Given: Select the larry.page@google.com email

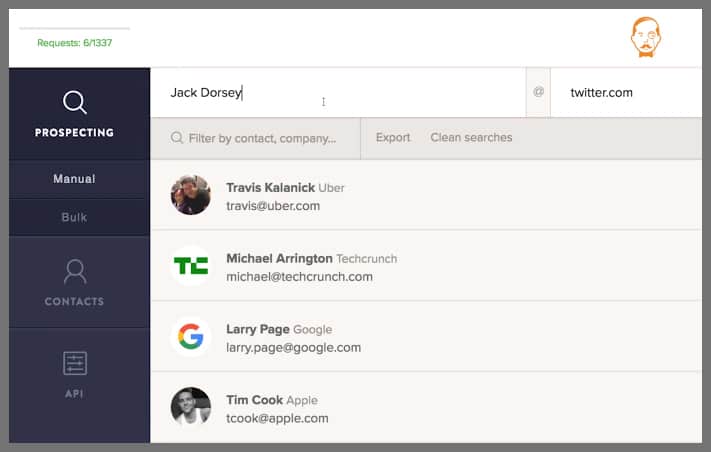Looking at the screenshot, I should 293,348.
